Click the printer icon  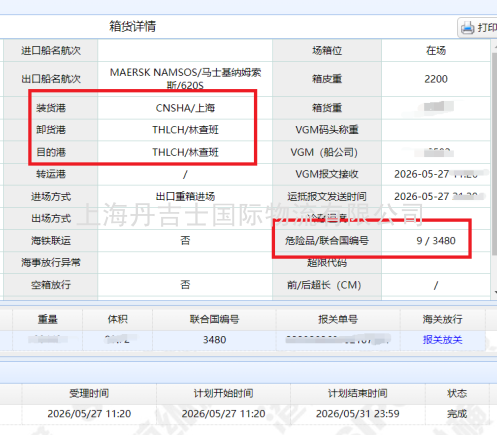coord(467,28)
